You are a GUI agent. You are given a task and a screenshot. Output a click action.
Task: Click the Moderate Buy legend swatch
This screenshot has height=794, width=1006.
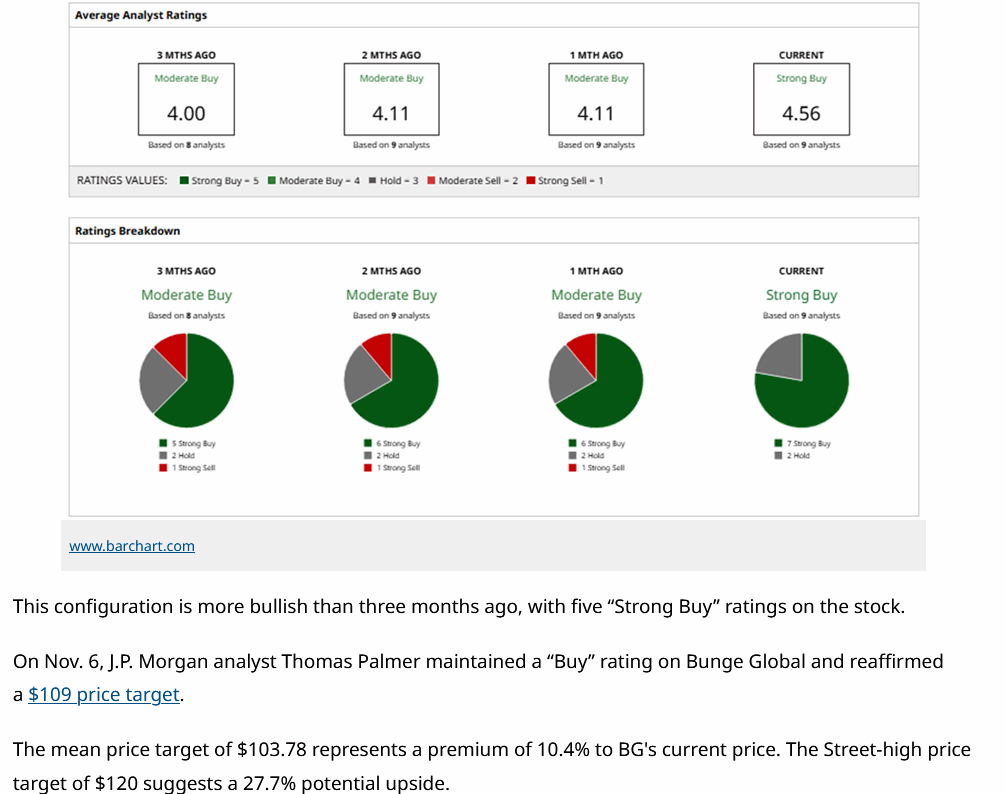tap(272, 181)
